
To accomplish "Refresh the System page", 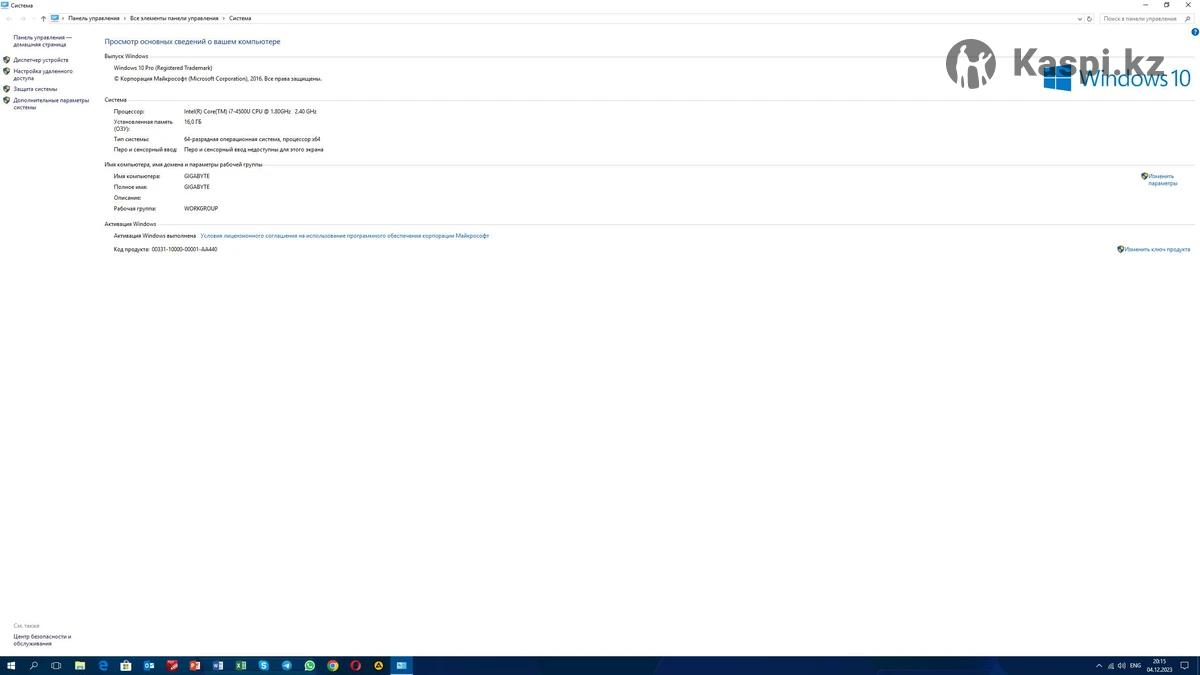I will click(x=1089, y=18).
